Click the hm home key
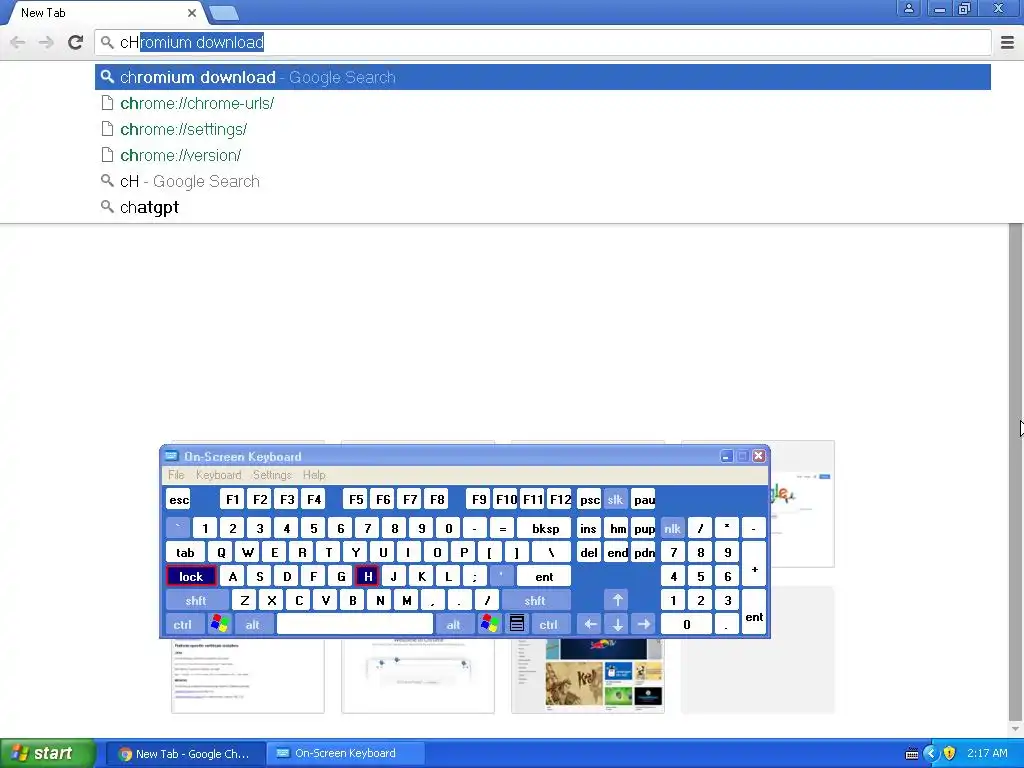The width and height of the screenshot is (1024, 768). pos(617,528)
